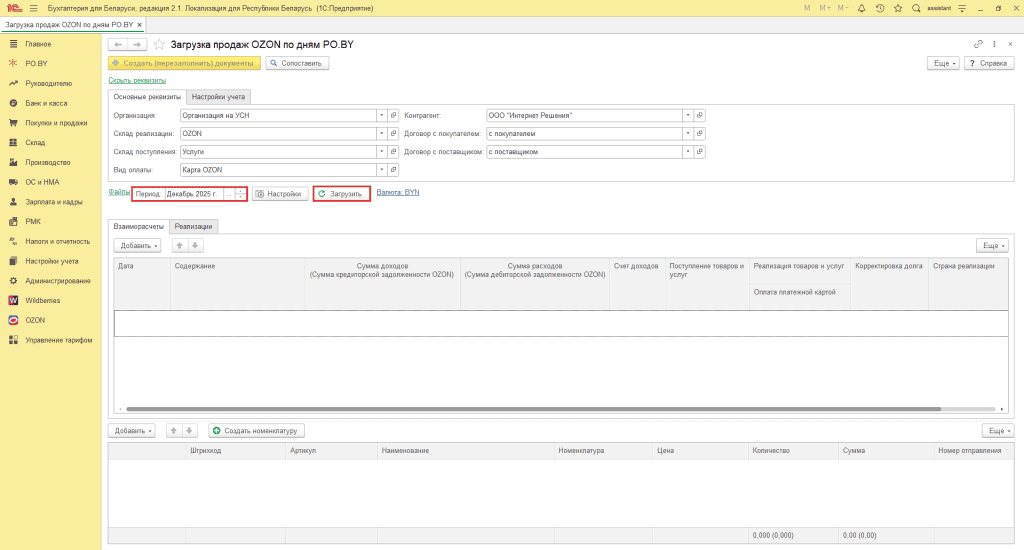The image size is (1024, 550).
Task: Open the OZON section in sidebar
Action: tap(35, 320)
